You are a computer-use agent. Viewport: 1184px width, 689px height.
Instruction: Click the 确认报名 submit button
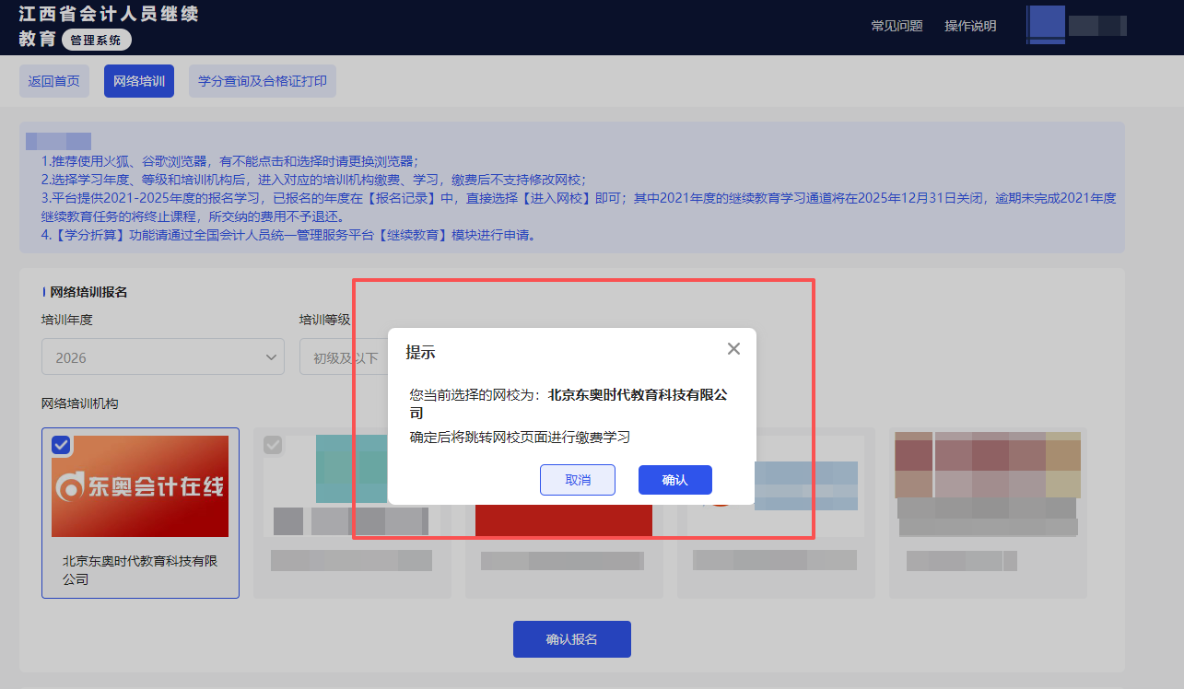(571, 639)
